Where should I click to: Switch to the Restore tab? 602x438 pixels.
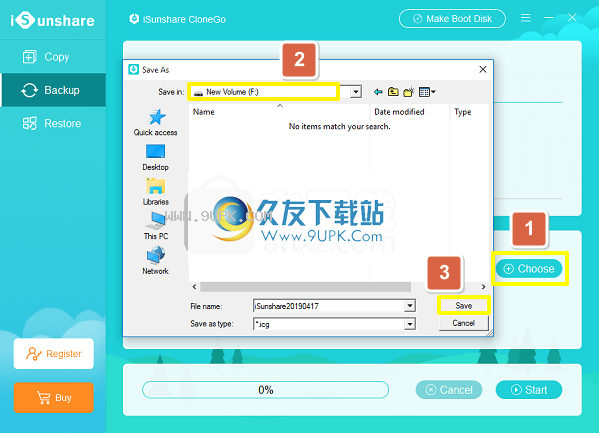click(x=53, y=124)
